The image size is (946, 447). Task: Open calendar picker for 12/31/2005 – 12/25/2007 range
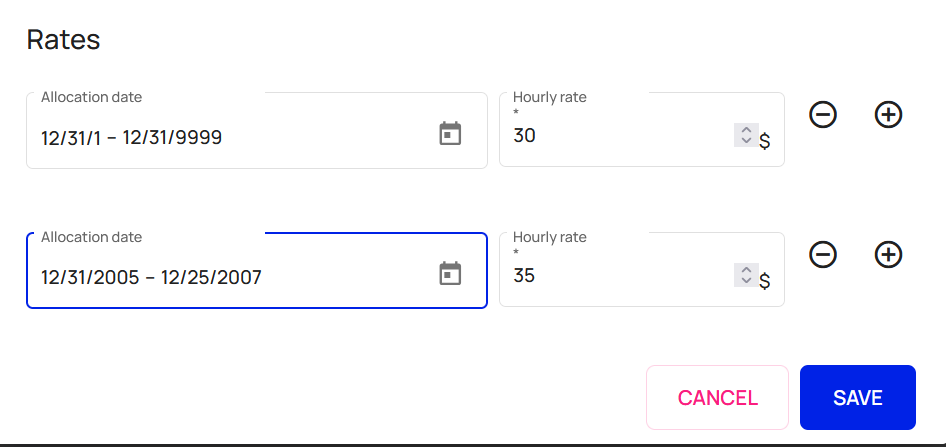click(451, 274)
